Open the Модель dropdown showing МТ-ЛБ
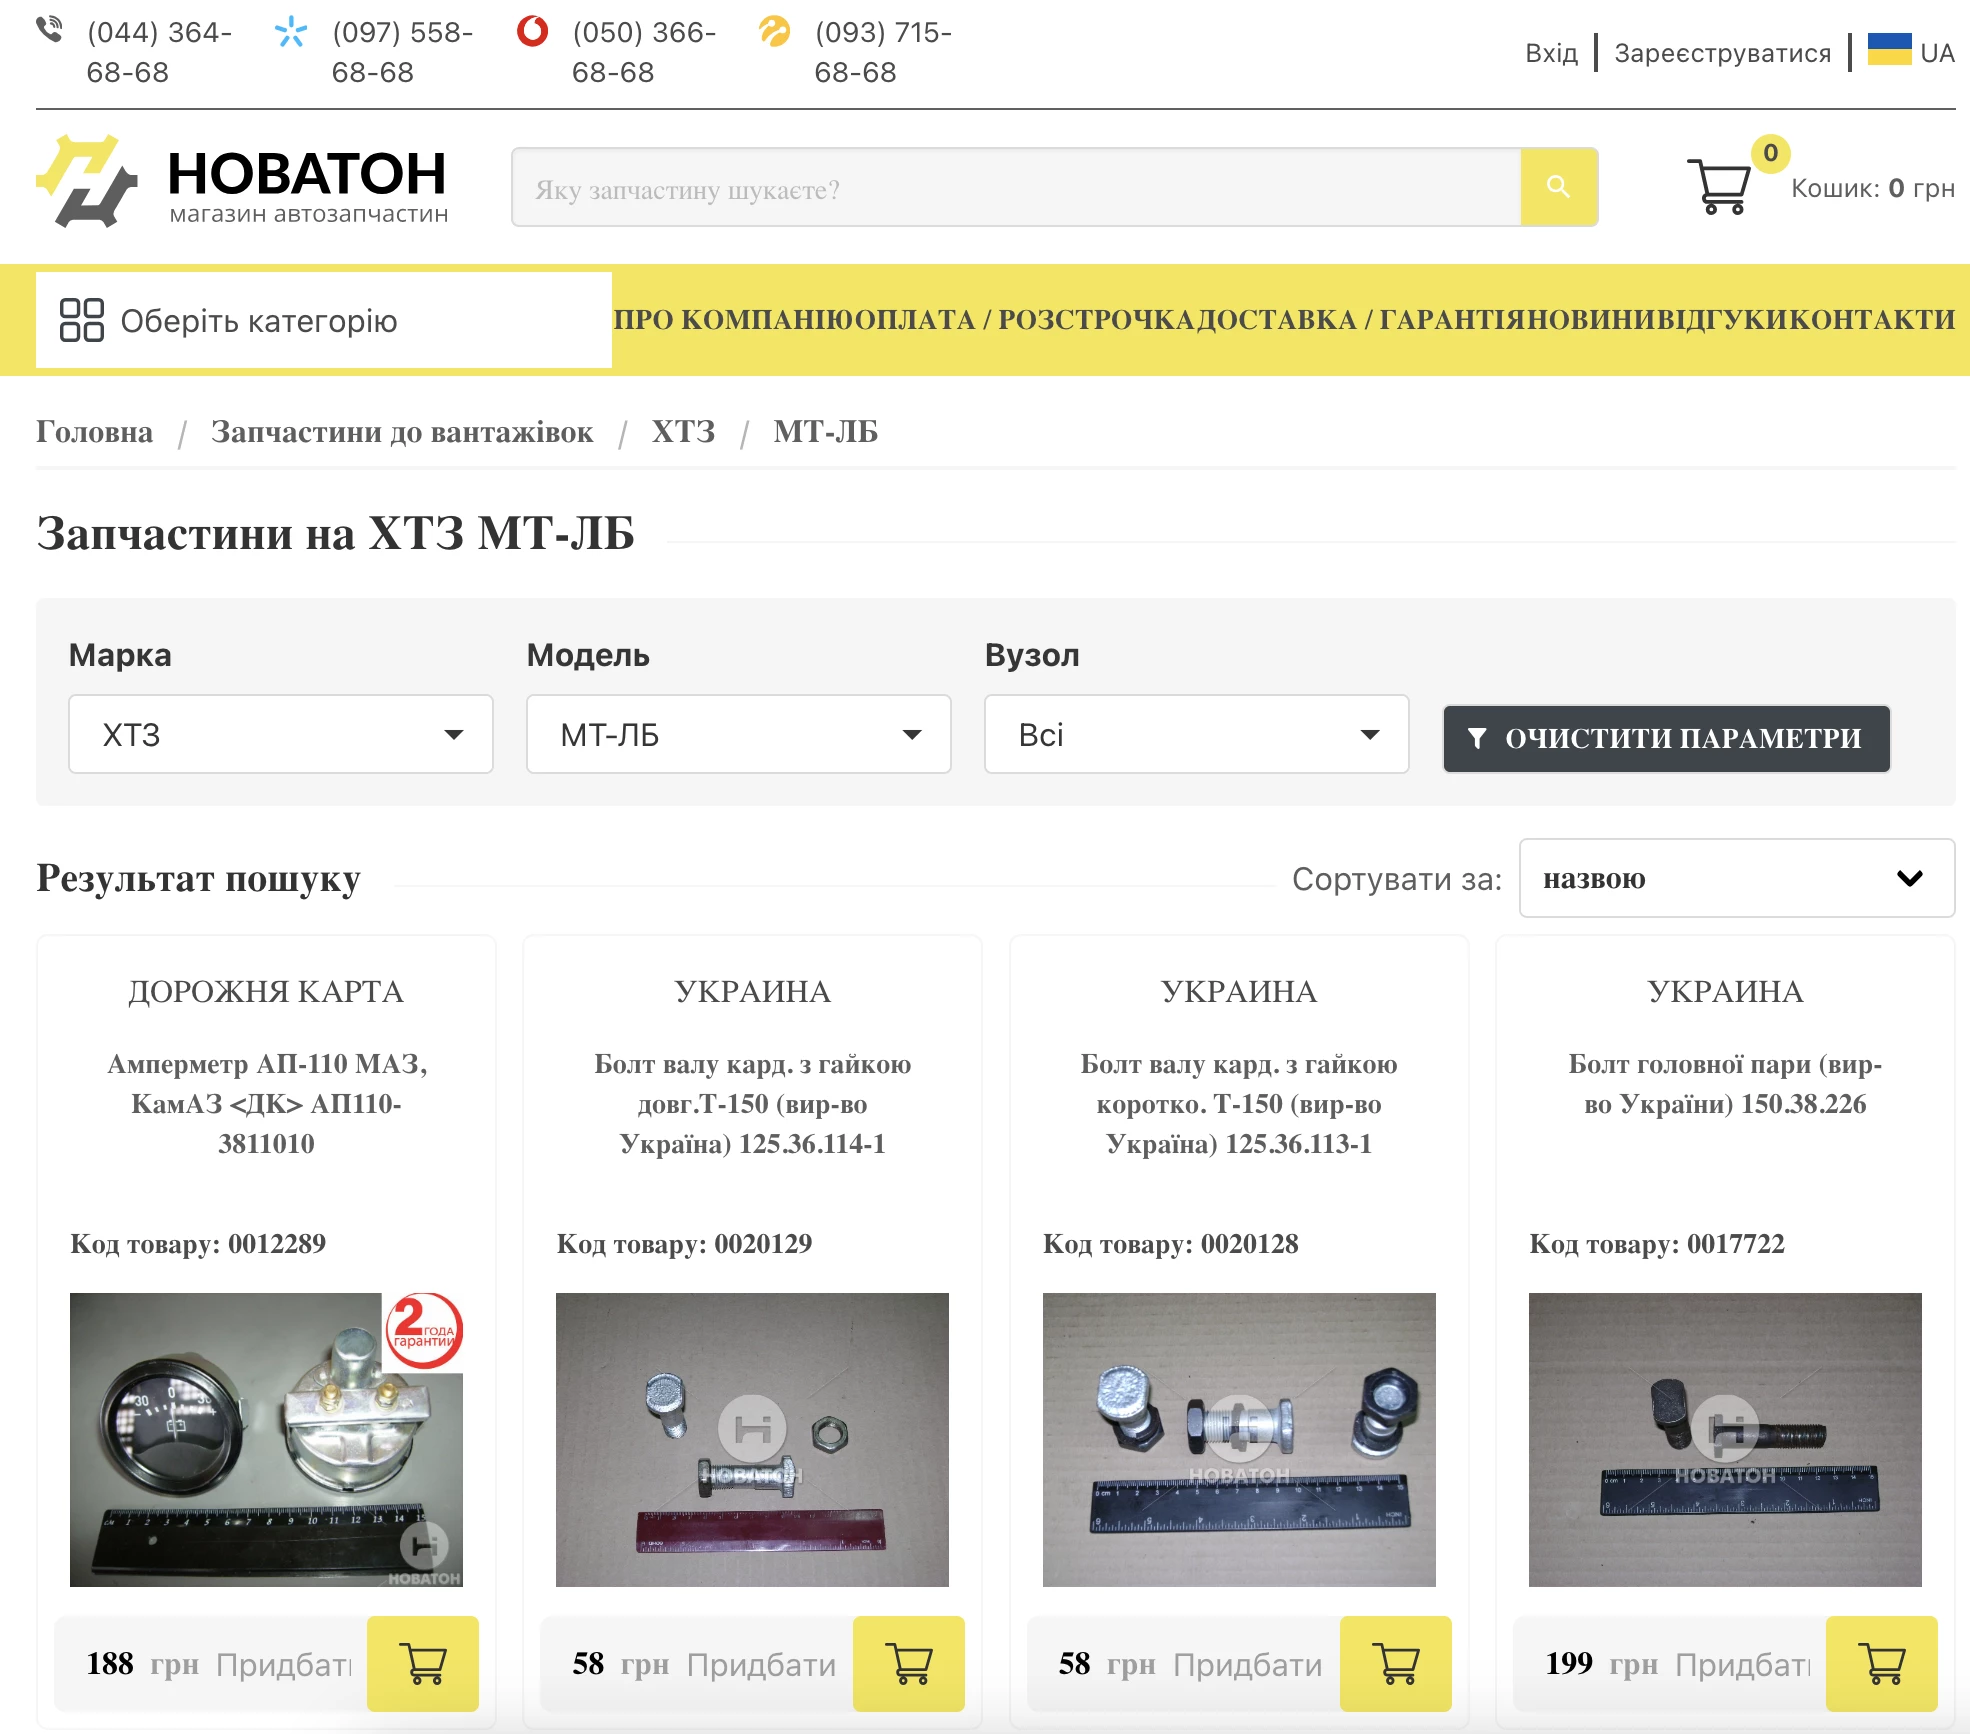Image resolution: width=1970 pixels, height=1734 pixels. 738,734
